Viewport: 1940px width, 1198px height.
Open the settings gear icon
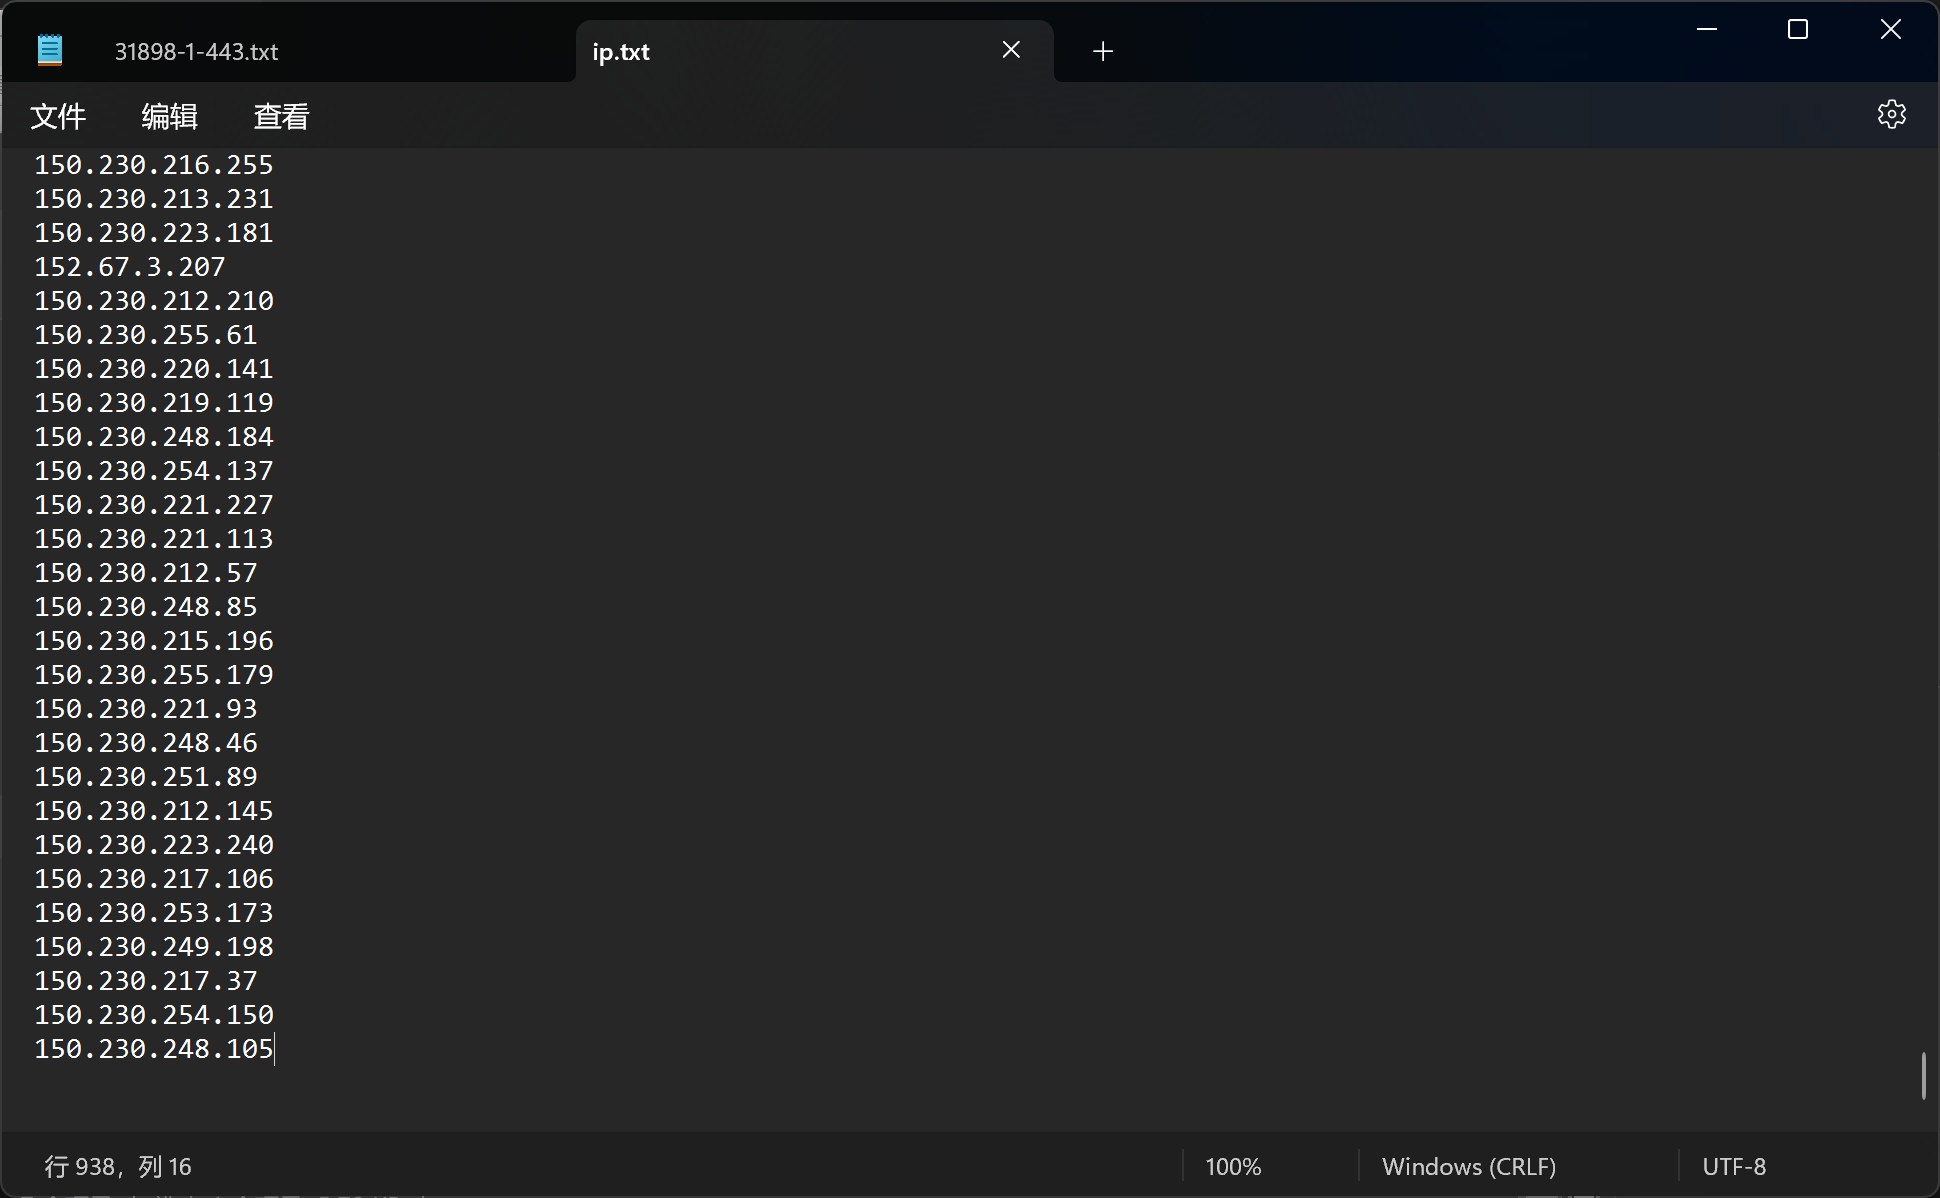pyautogui.click(x=1890, y=115)
